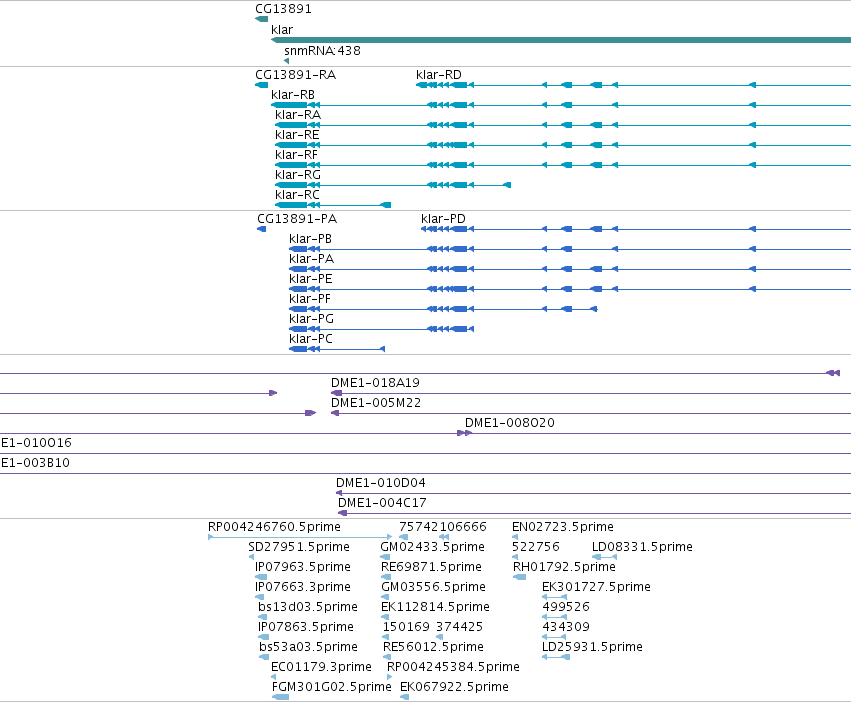Click RE56012.5prime EST label
Viewport: 851px width, 702px height.
pyautogui.click(x=433, y=647)
